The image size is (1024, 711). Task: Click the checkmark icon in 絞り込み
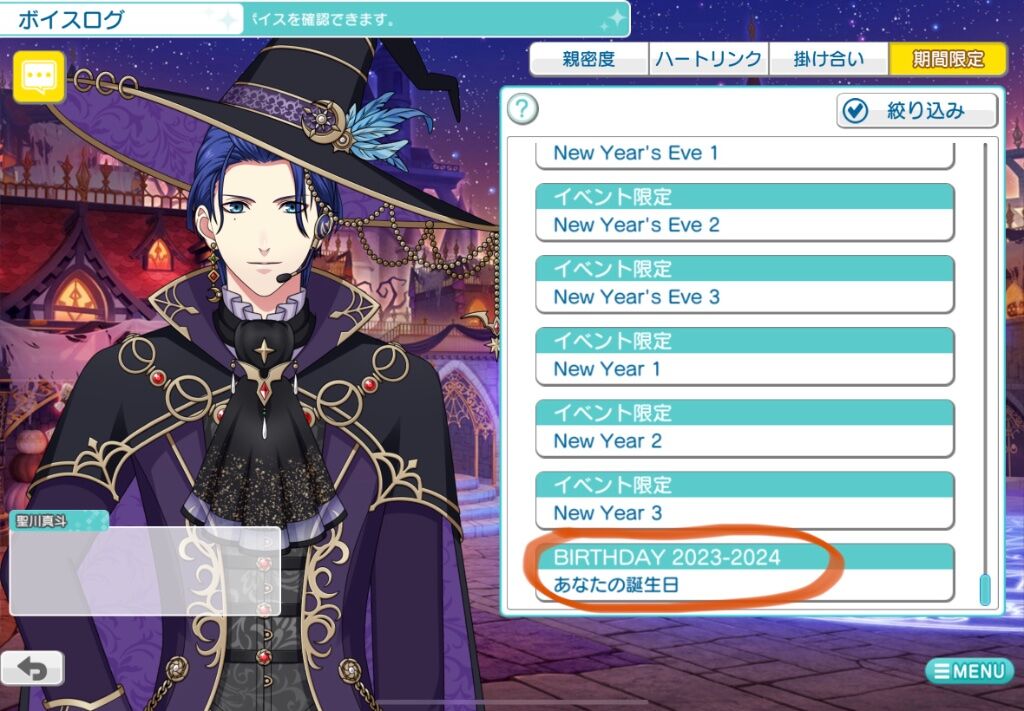(x=854, y=112)
